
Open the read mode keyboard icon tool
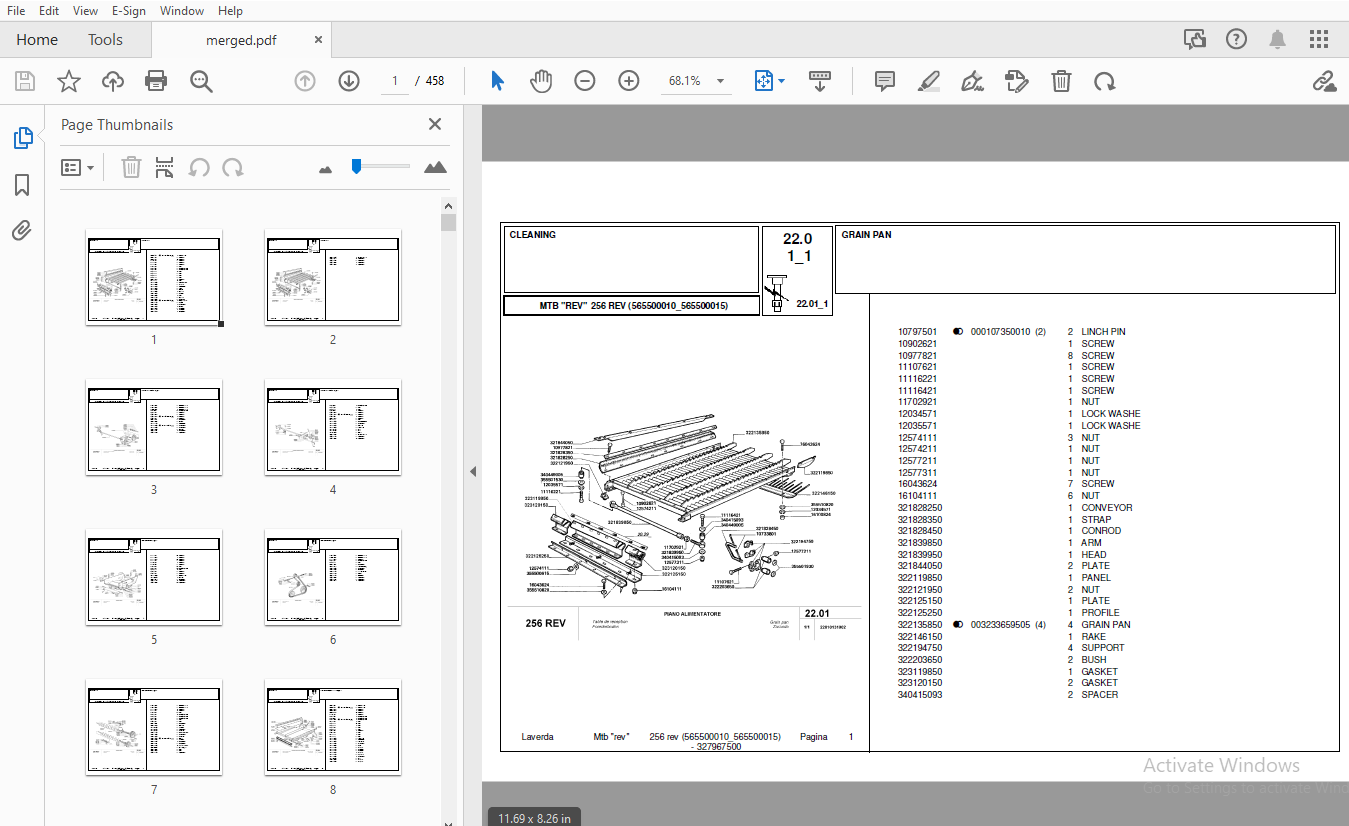click(820, 81)
